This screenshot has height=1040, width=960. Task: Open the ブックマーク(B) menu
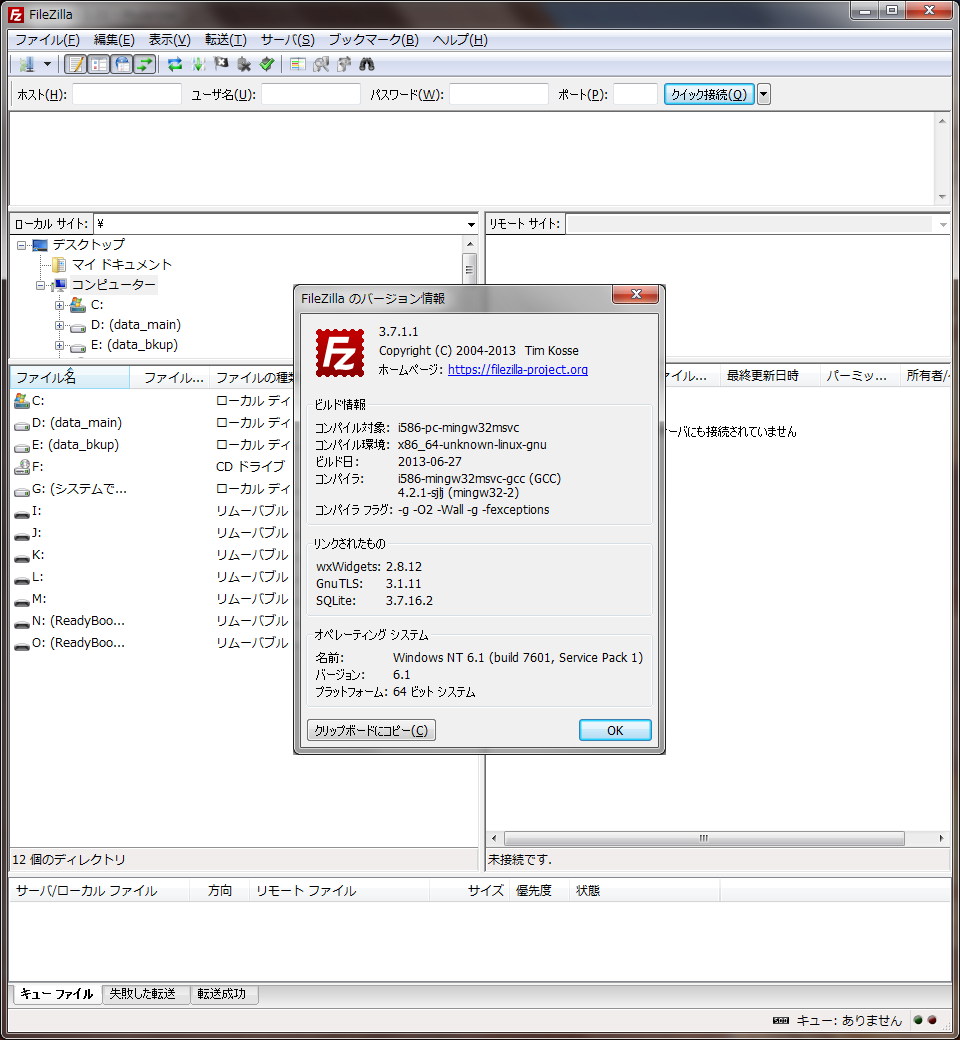(x=374, y=40)
